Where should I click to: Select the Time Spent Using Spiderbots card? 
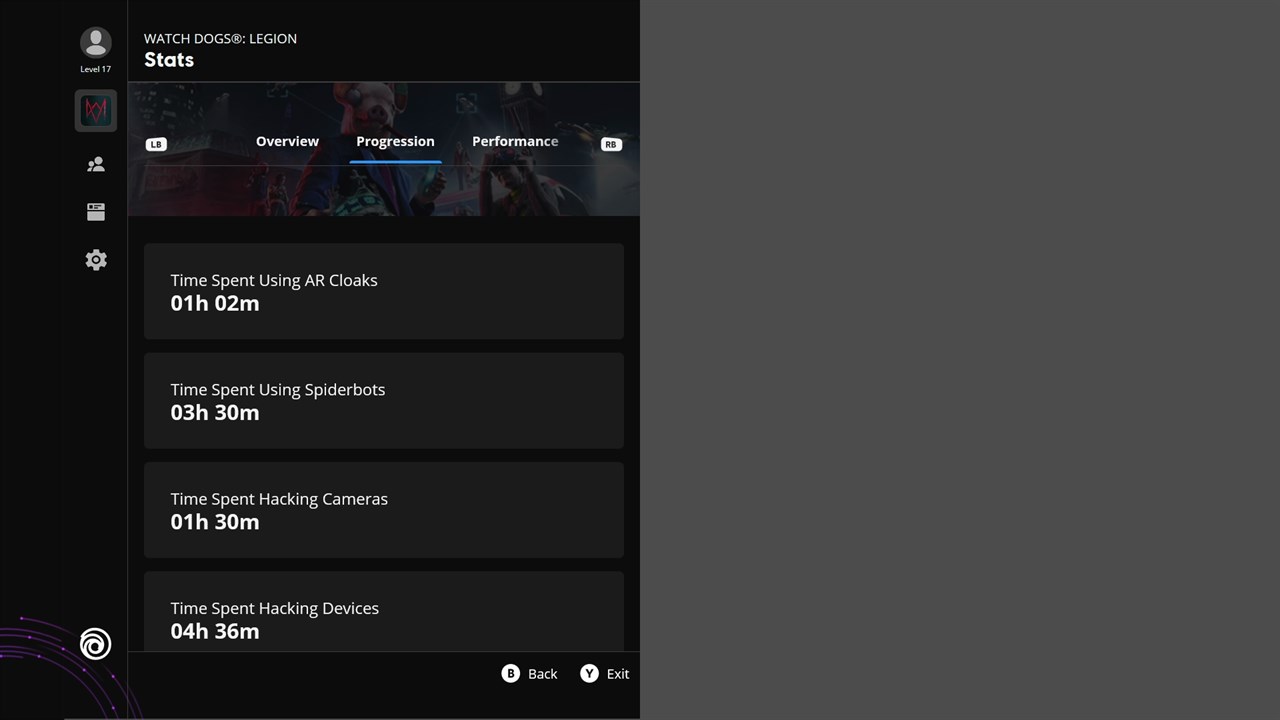[384, 400]
